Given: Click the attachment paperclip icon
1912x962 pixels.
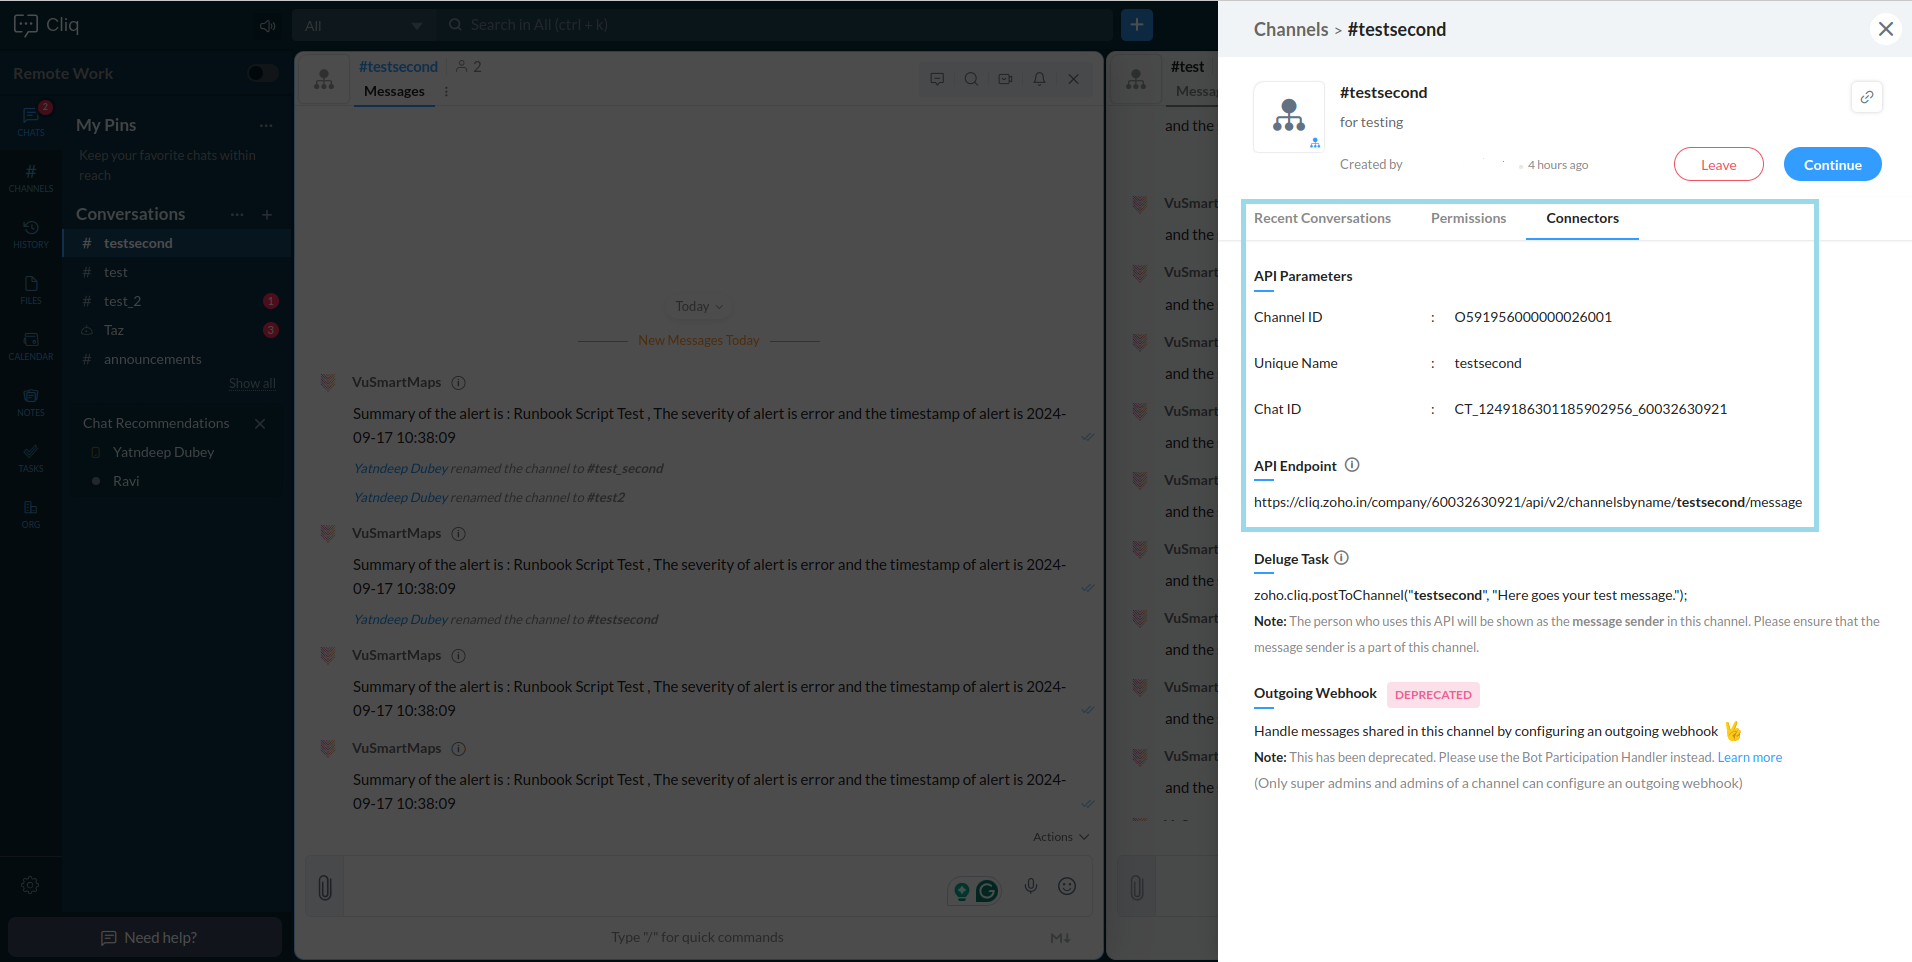Looking at the screenshot, I should coord(325,887).
